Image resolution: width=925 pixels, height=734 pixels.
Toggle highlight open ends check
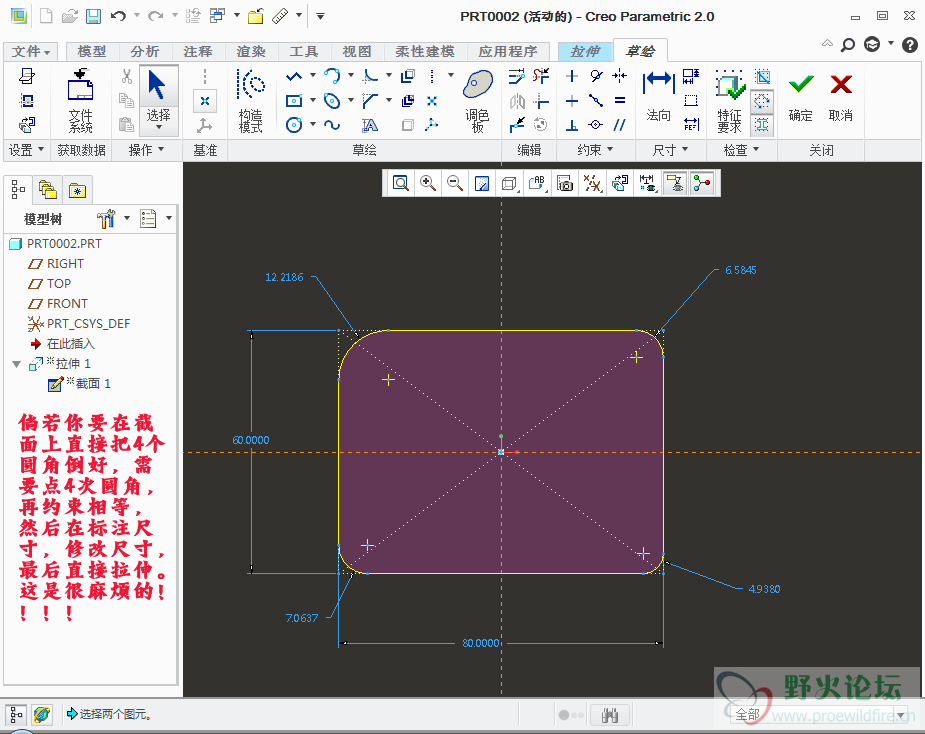[x=762, y=101]
